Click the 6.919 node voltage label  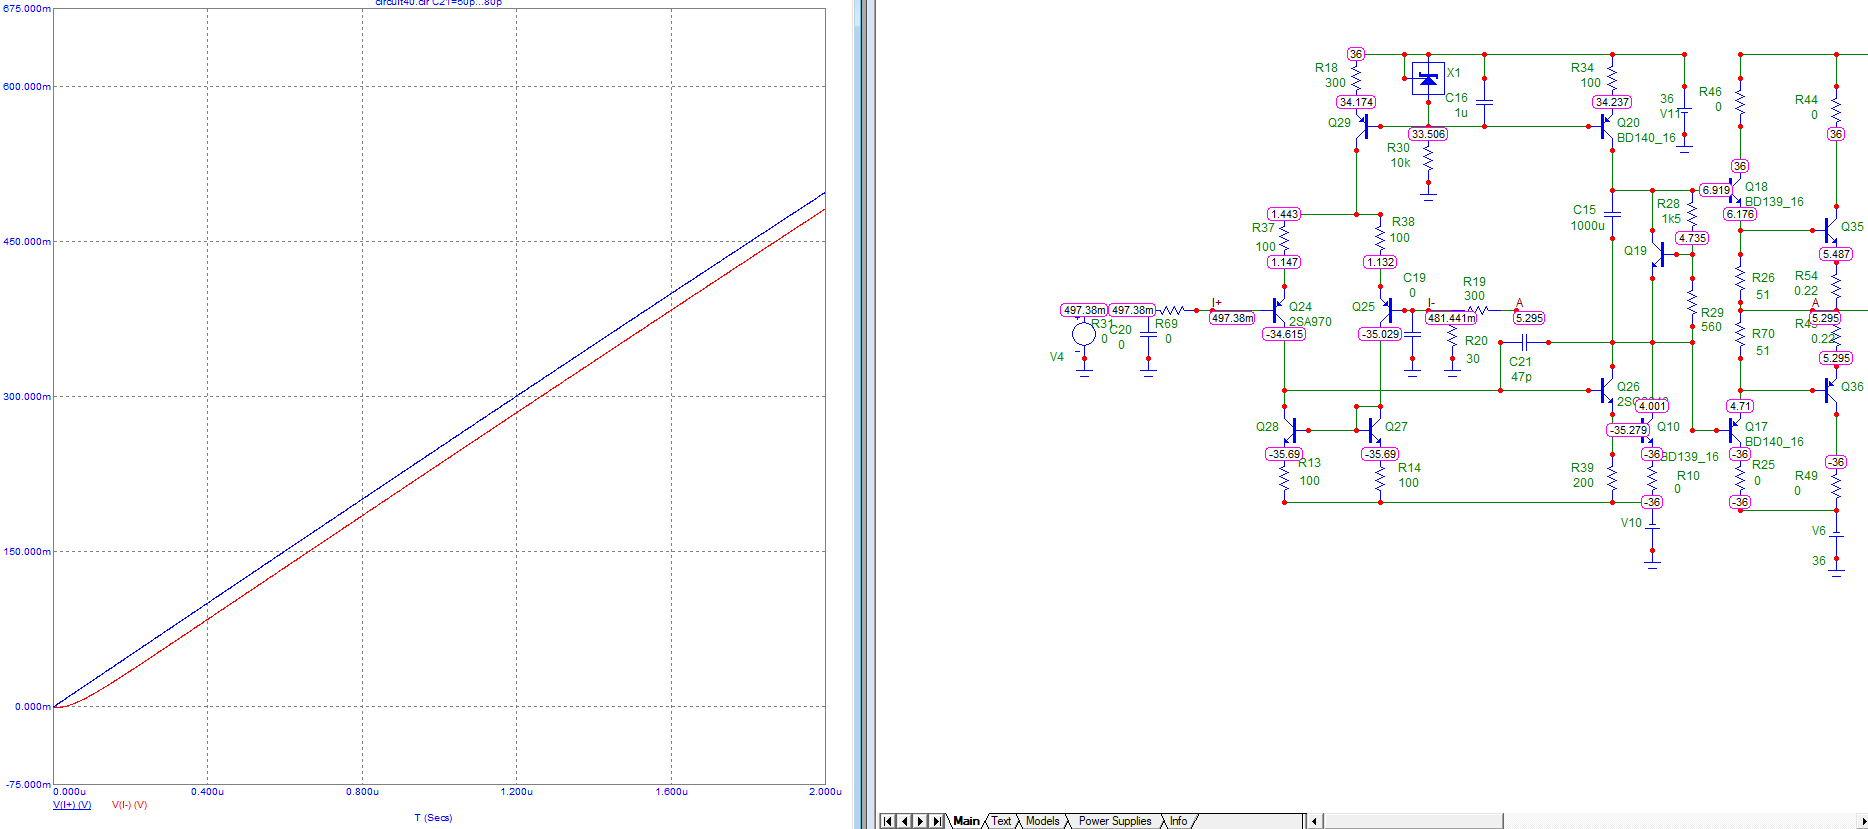coord(1715,190)
